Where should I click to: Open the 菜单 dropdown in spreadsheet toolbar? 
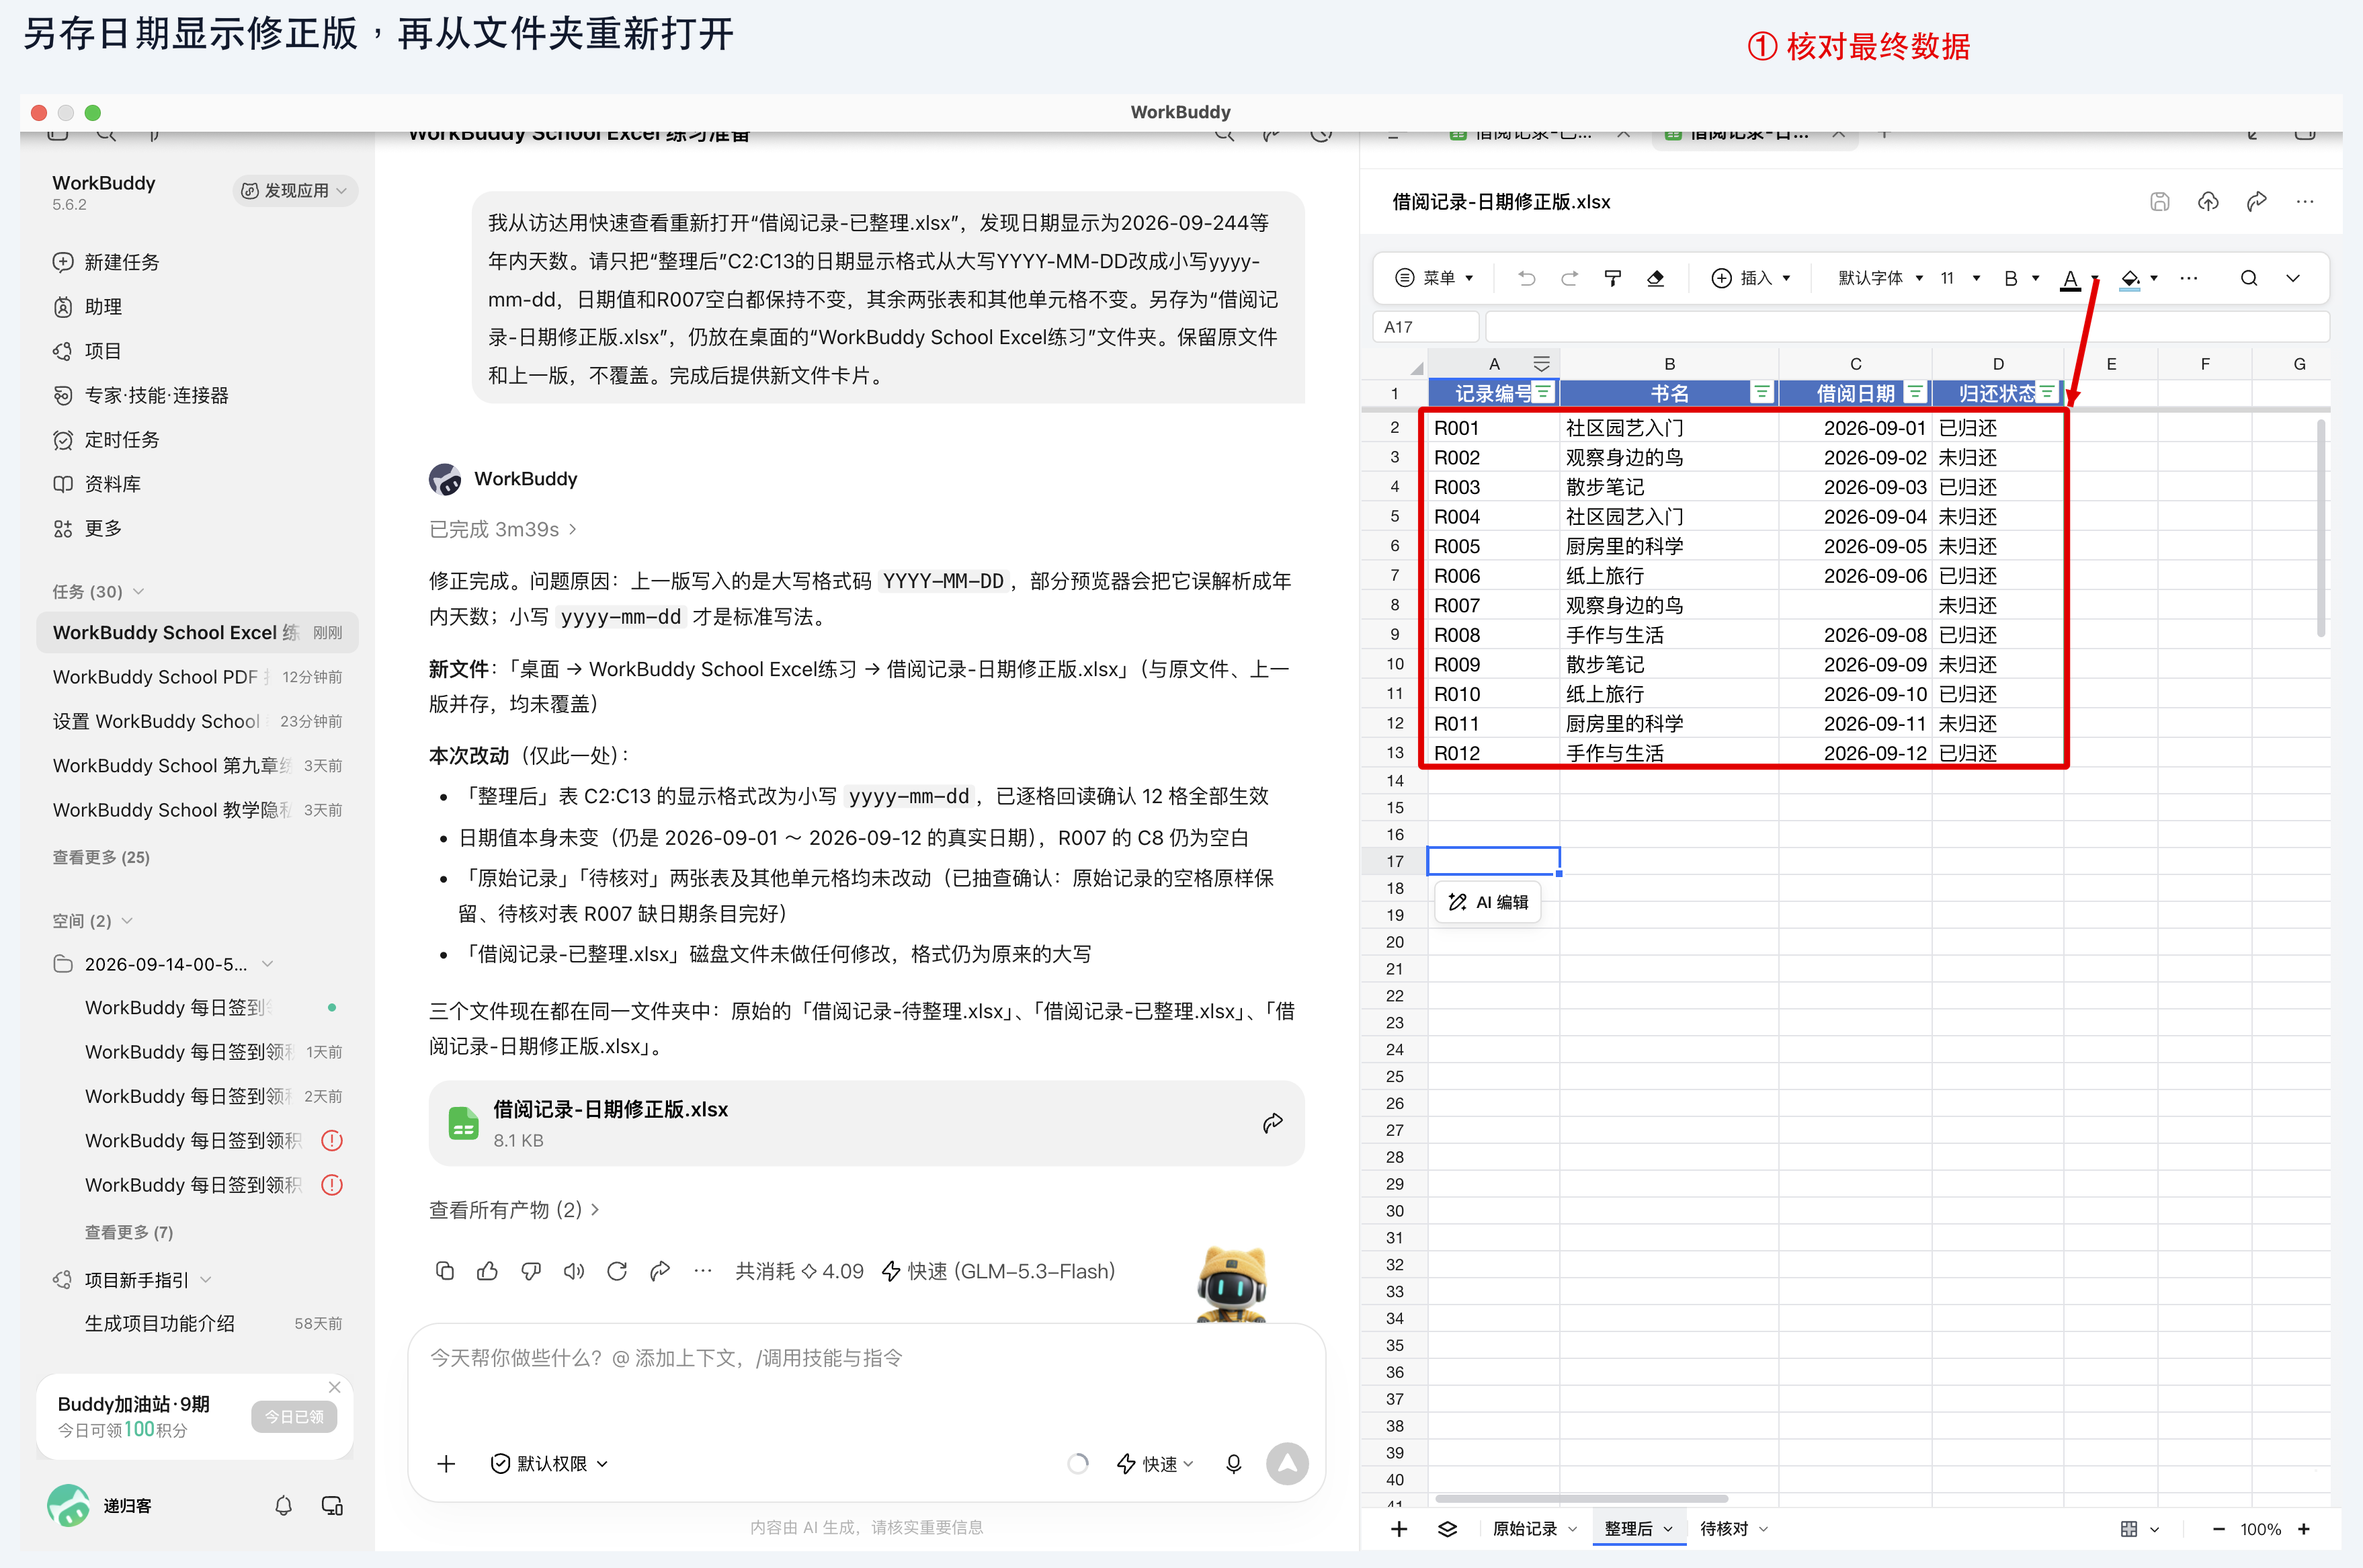tap(1434, 278)
